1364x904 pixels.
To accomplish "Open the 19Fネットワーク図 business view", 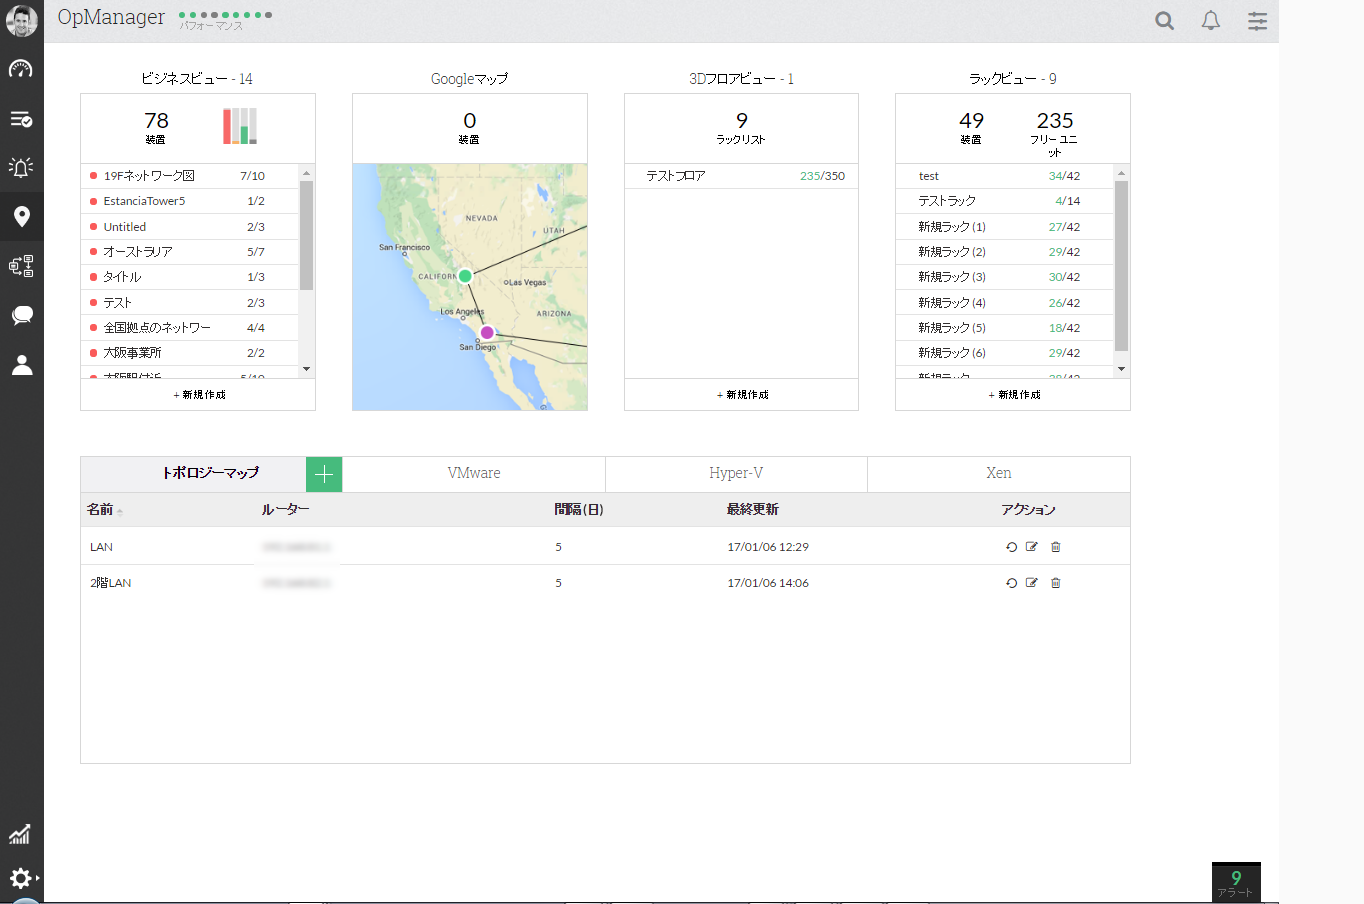I will tap(149, 176).
